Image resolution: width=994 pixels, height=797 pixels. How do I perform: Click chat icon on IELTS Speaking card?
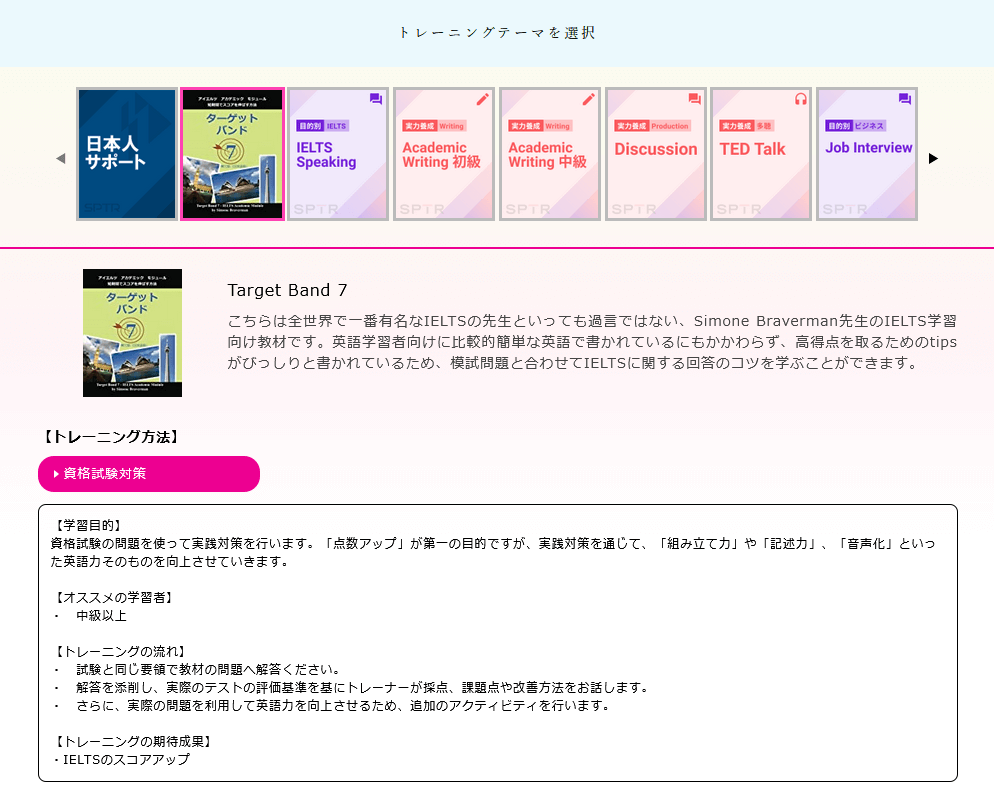(x=376, y=99)
